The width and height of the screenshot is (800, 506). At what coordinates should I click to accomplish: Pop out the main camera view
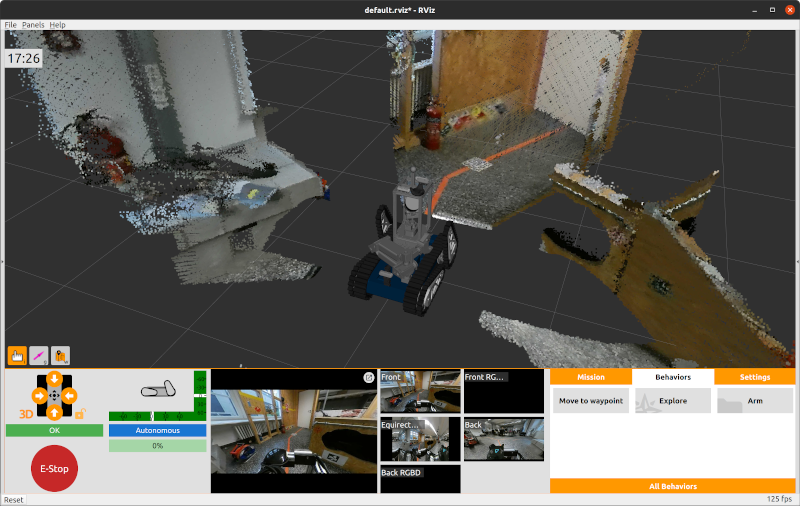coord(368,377)
